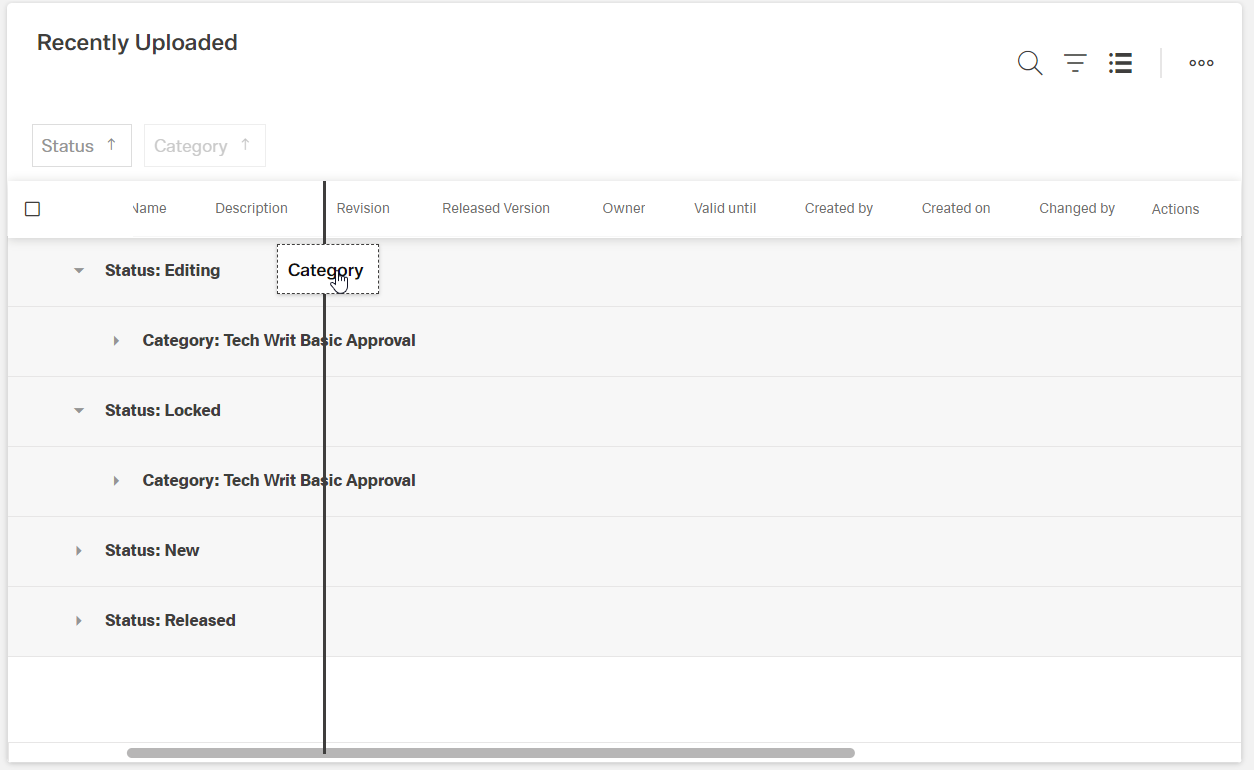Expand Category row under Status: Locked
The height and width of the screenshot is (770, 1254).
coord(116,481)
